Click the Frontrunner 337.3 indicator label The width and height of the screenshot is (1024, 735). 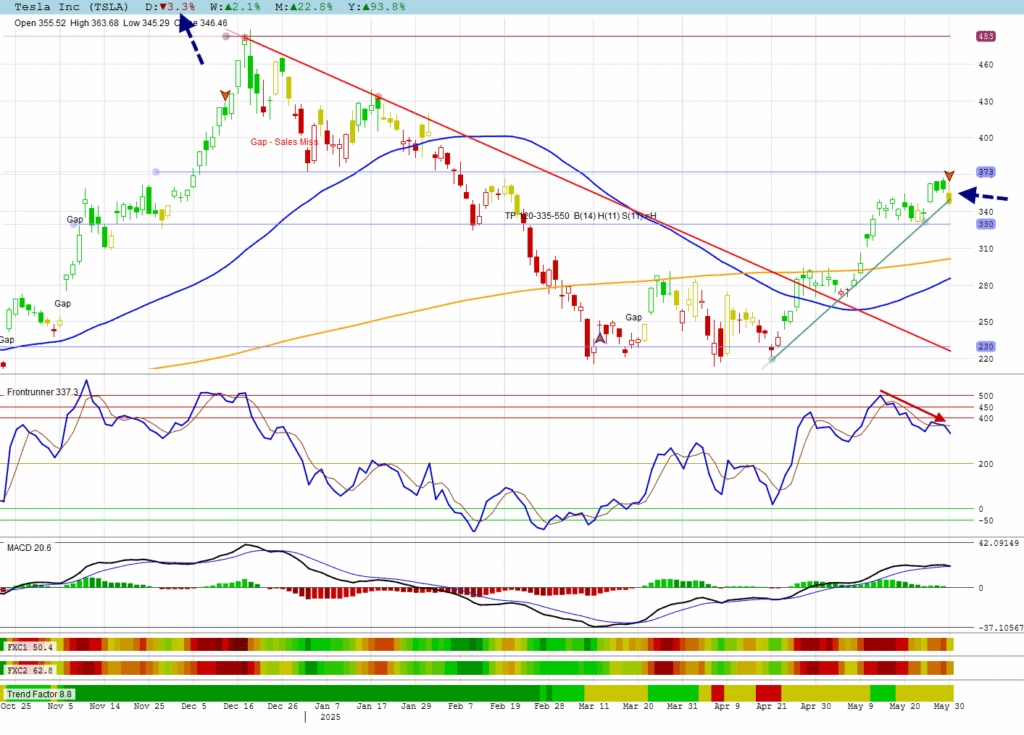pyautogui.click(x=42, y=392)
